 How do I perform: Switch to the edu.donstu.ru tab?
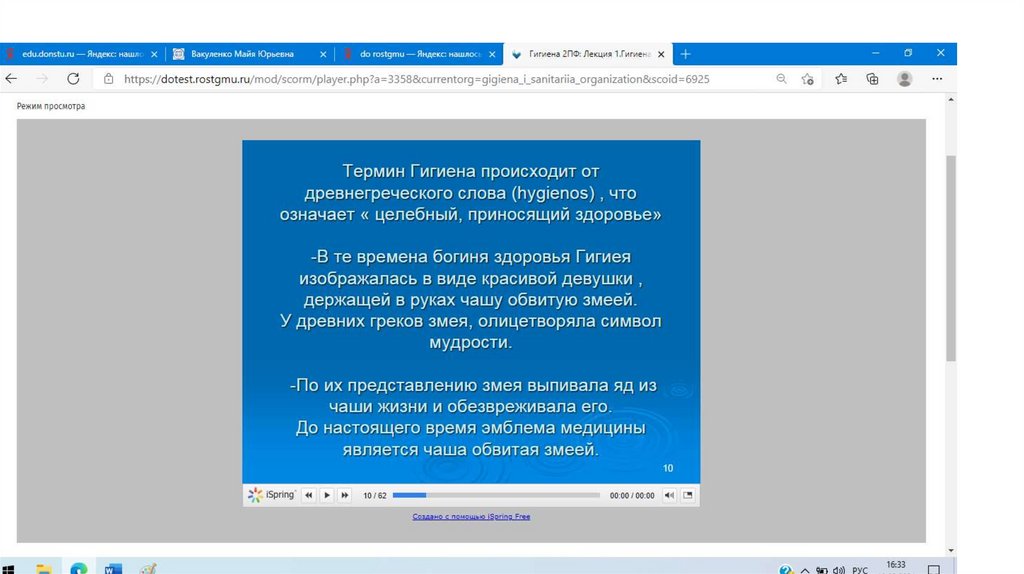(x=82, y=54)
